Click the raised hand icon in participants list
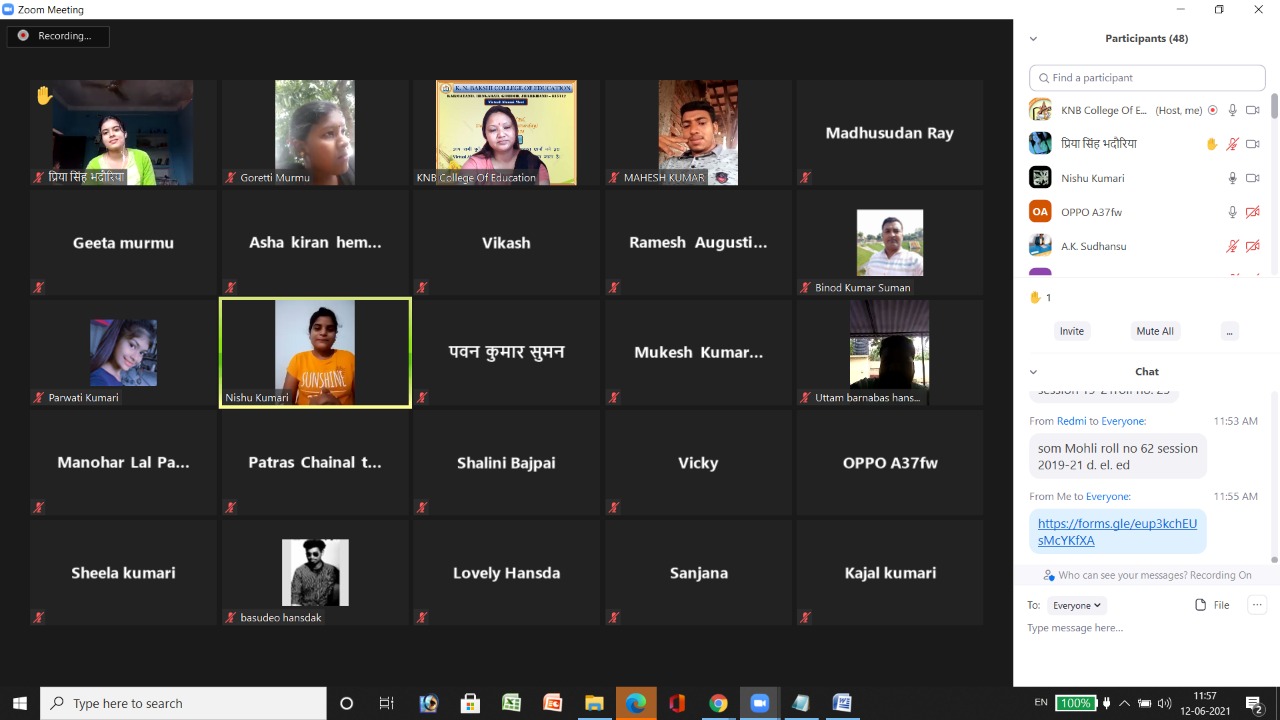 1211,144
